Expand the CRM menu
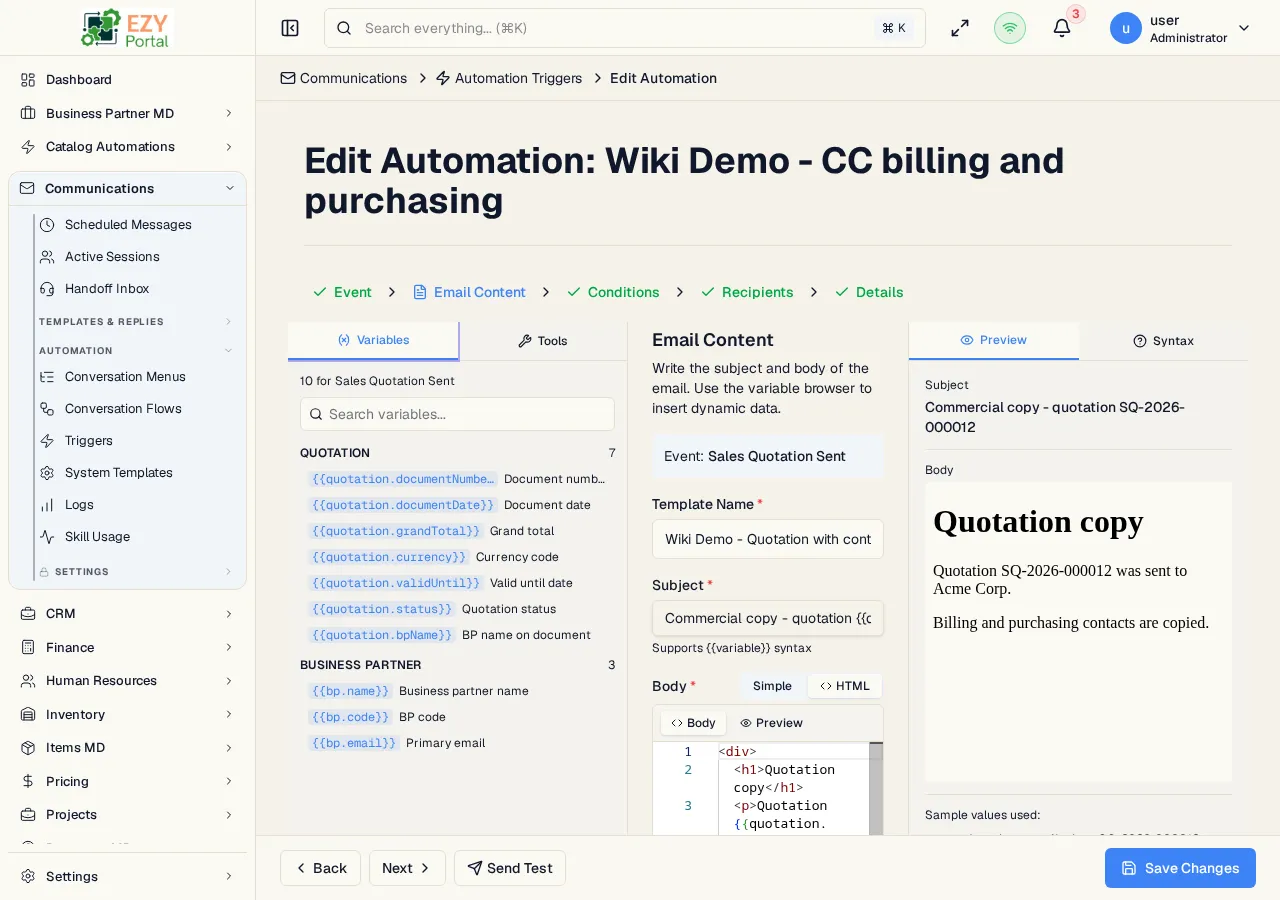The height and width of the screenshot is (900, 1280). click(x=128, y=614)
